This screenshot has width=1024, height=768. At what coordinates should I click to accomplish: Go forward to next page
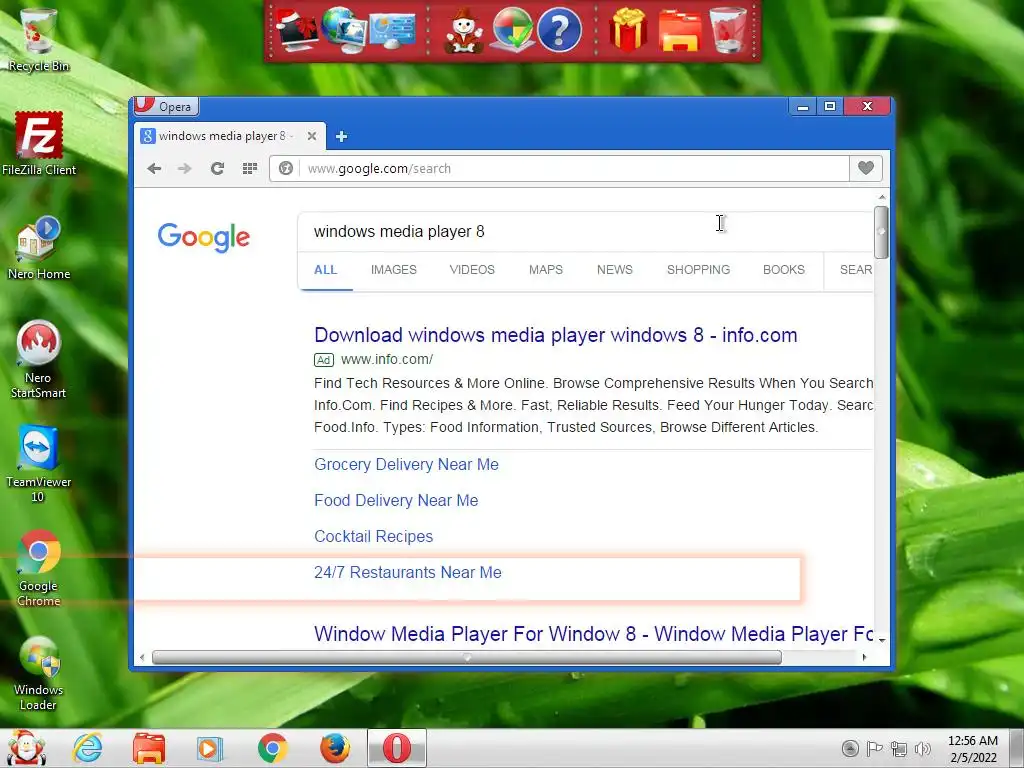click(185, 168)
